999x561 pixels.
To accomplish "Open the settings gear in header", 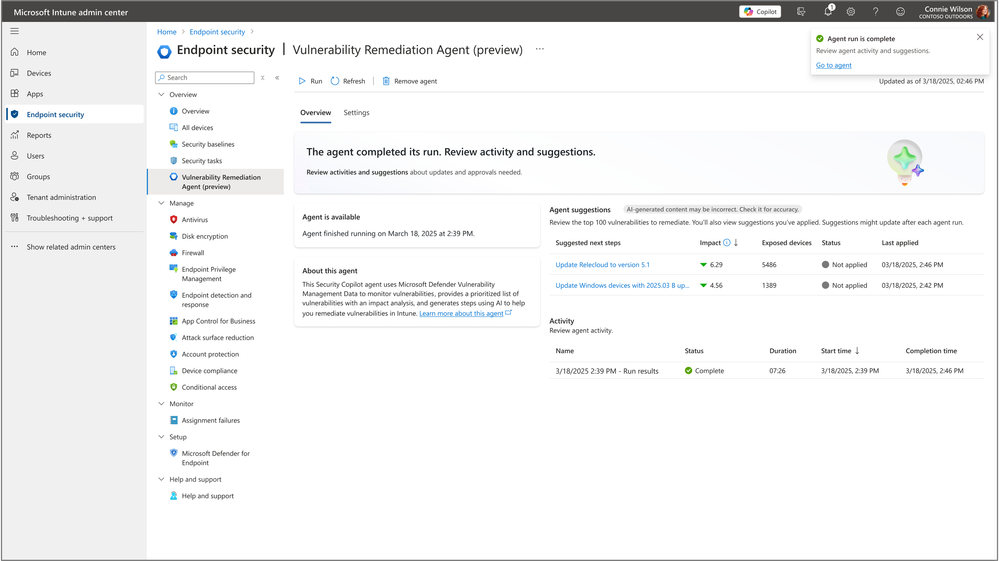I will 851,11.
